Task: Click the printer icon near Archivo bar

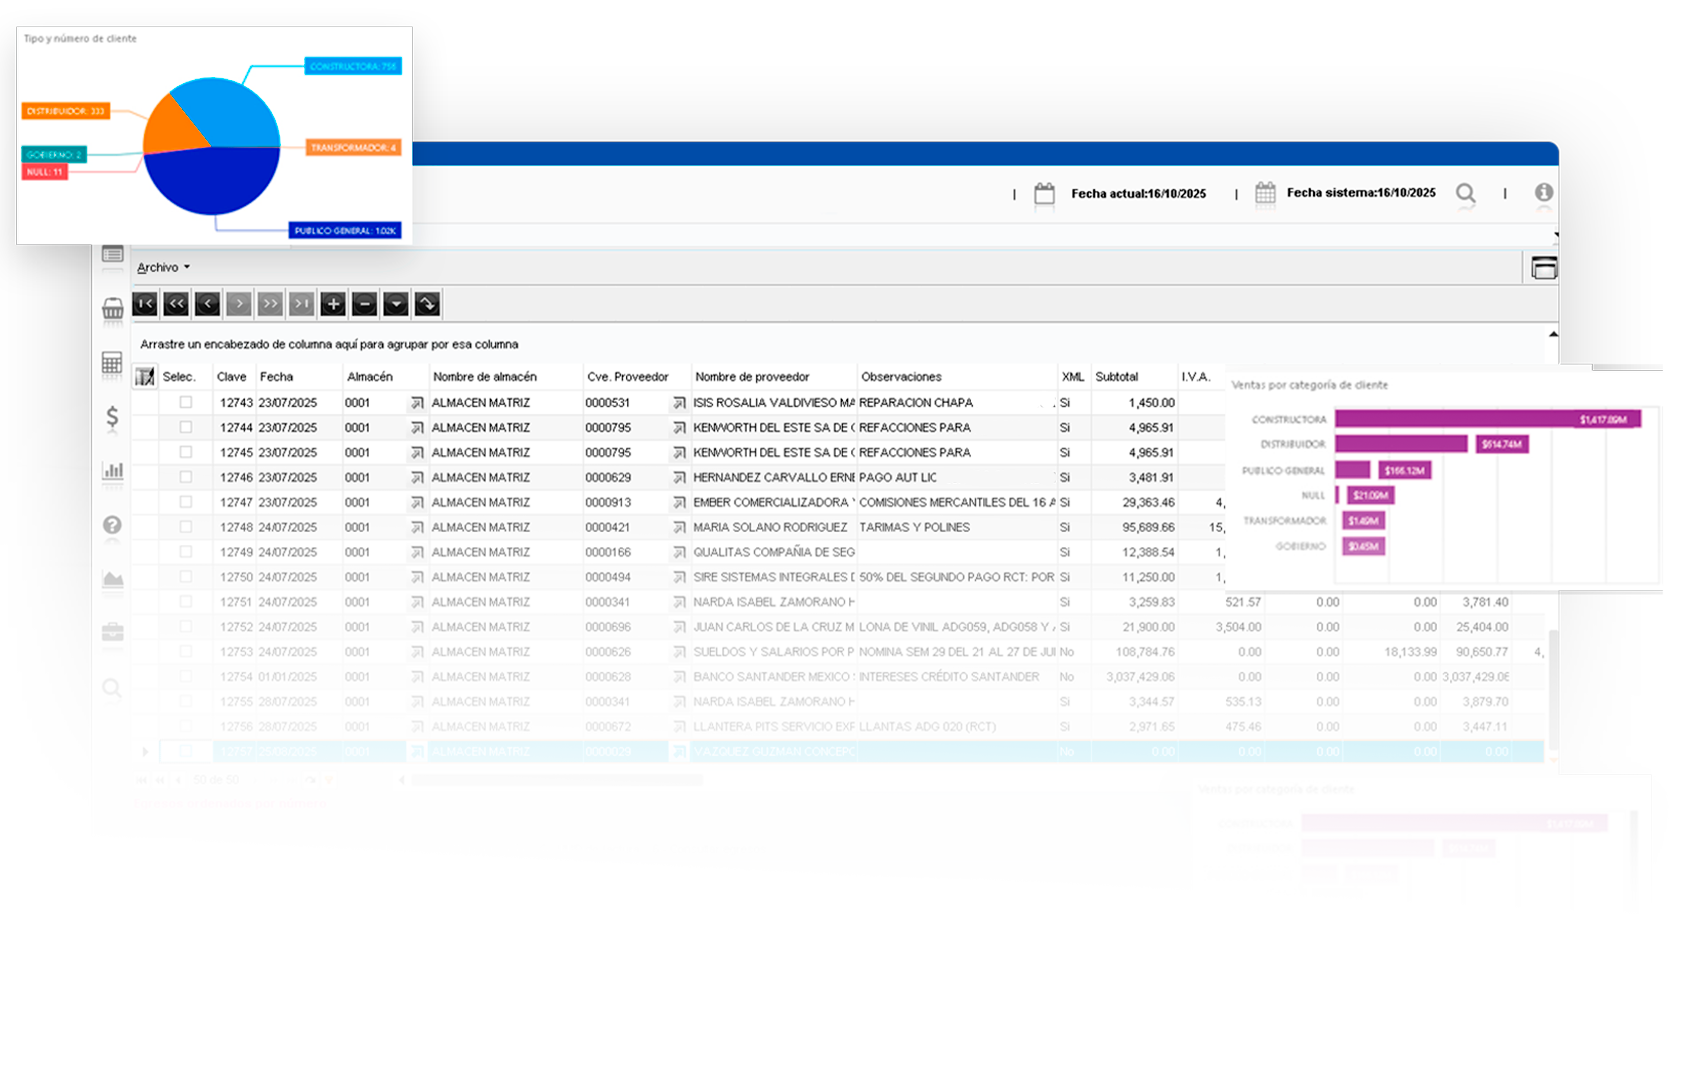Action: 1544,268
